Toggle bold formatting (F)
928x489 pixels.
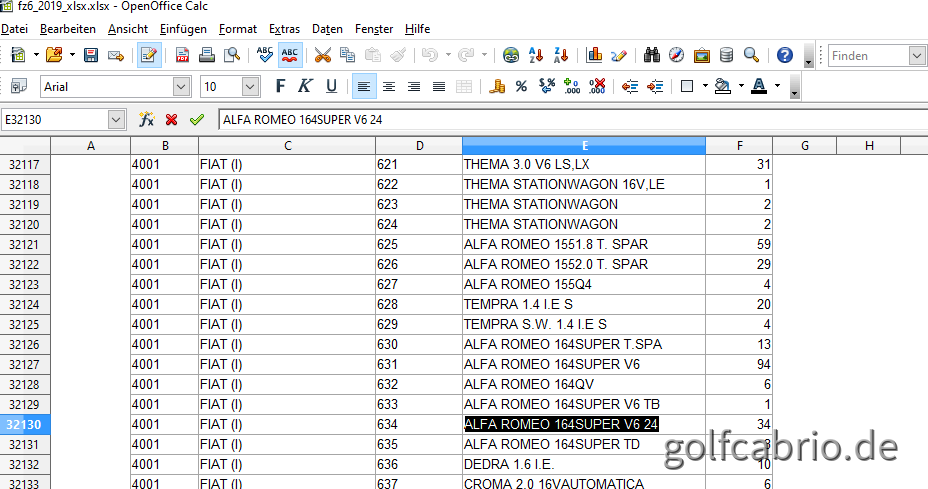[280, 87]
